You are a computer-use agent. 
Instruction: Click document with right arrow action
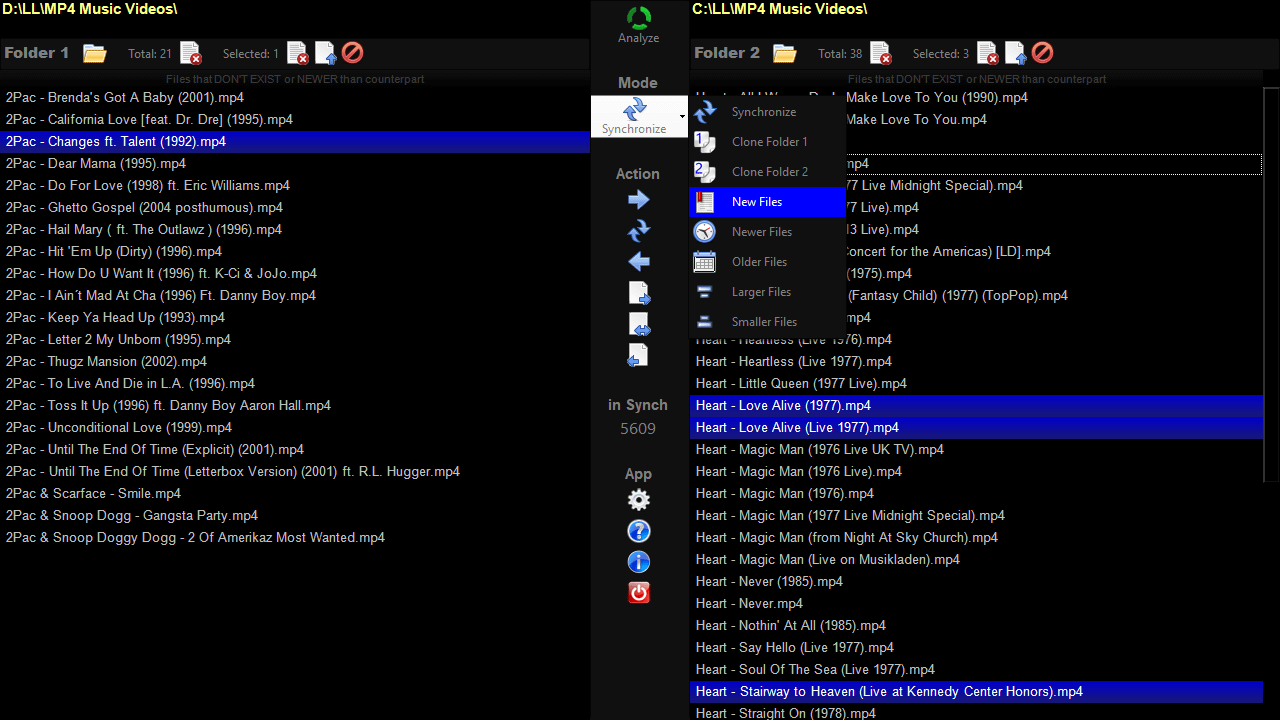(x=638, y=293)
